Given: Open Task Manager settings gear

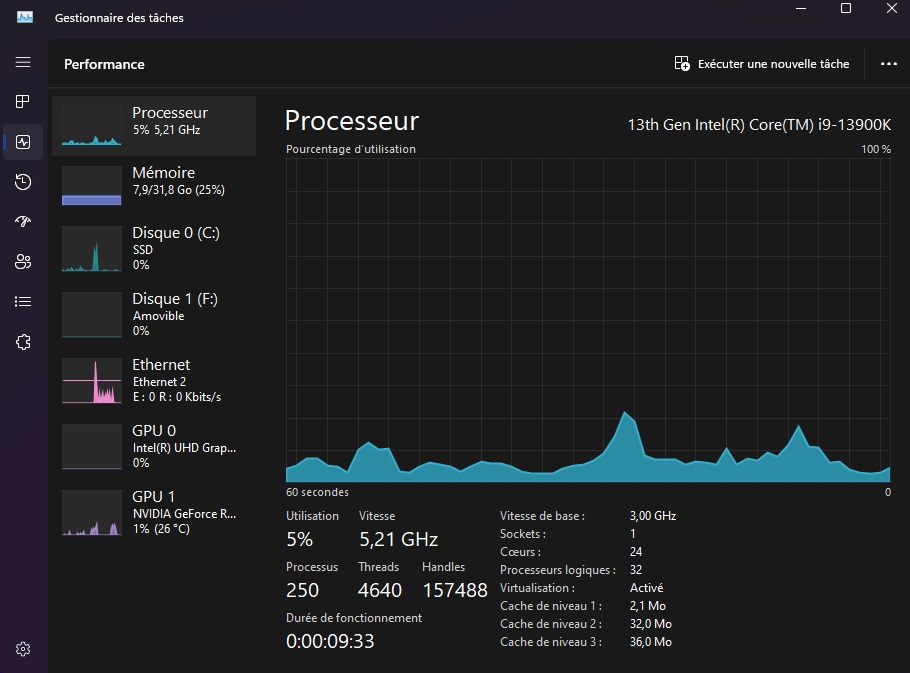Looking at the screenshot, I should pyautogui.click(x=23, y=649).
